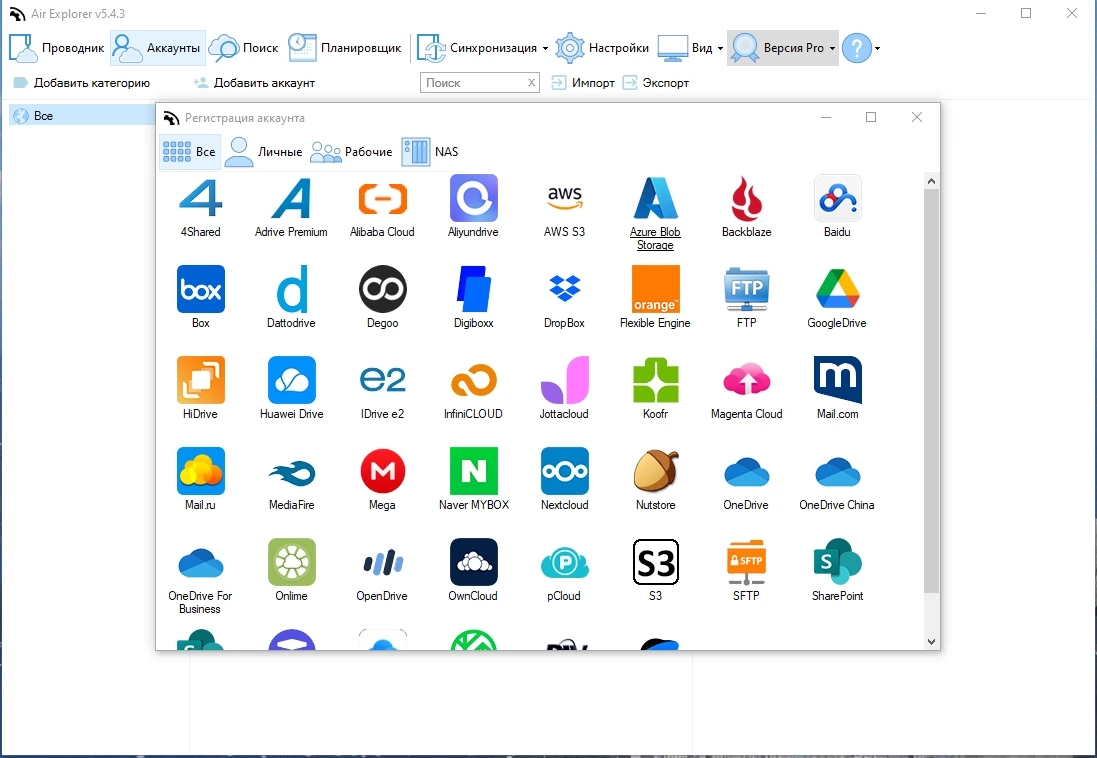Select the Aliyundrive service icon

pyautogui.click(x=474, y=199)
